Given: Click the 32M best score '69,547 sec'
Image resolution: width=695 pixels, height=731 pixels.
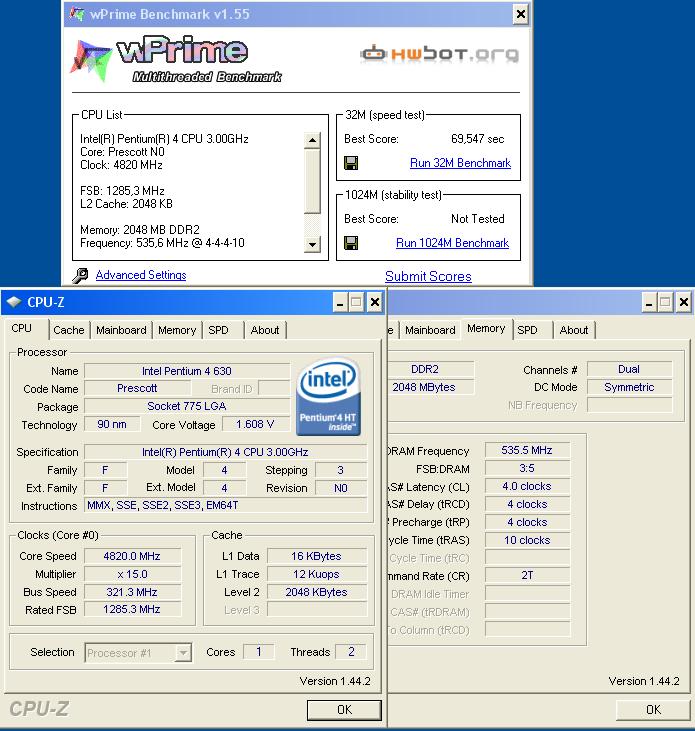Looking at the screenshot, I should [x=477, y=139].
